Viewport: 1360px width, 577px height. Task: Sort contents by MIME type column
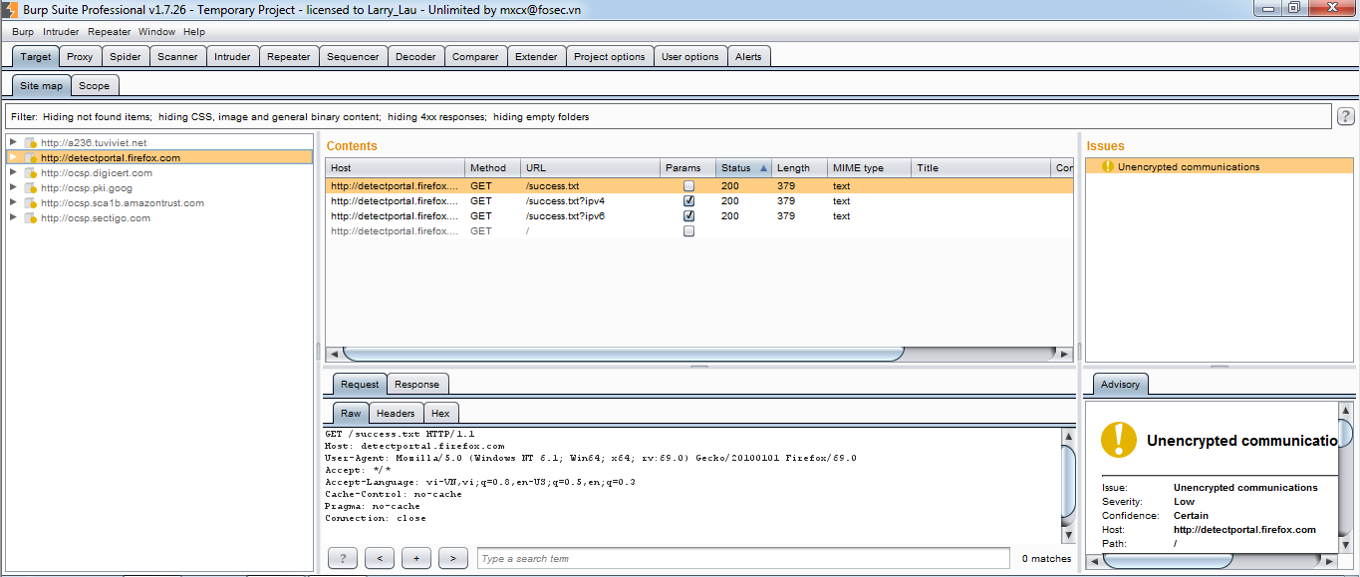pyautogui.click(x=869, y=168)
